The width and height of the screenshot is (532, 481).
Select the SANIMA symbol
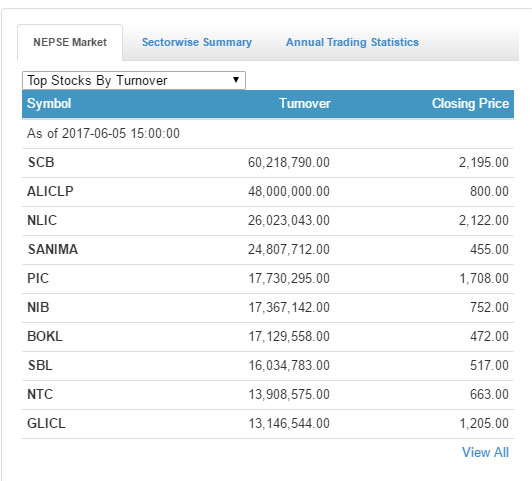pos(53,249)
